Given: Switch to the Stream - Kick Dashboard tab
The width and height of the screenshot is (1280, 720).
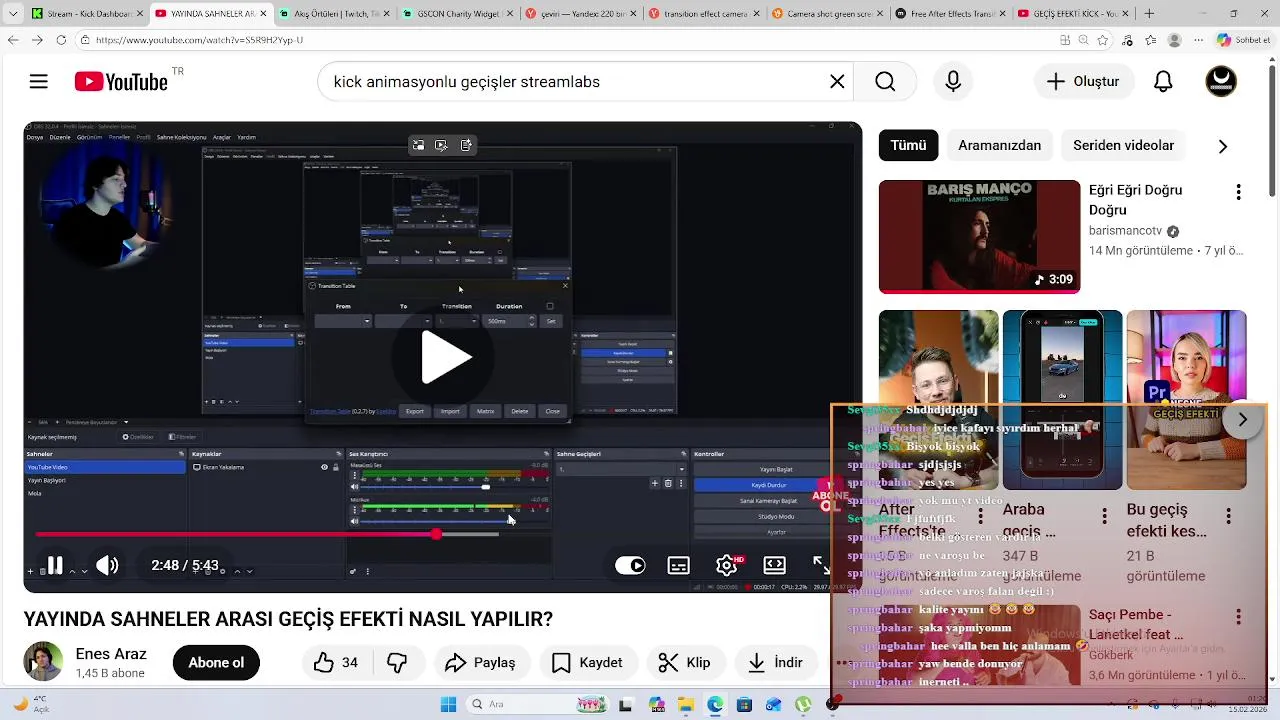Looking at the screenshot, I should 85,14.
